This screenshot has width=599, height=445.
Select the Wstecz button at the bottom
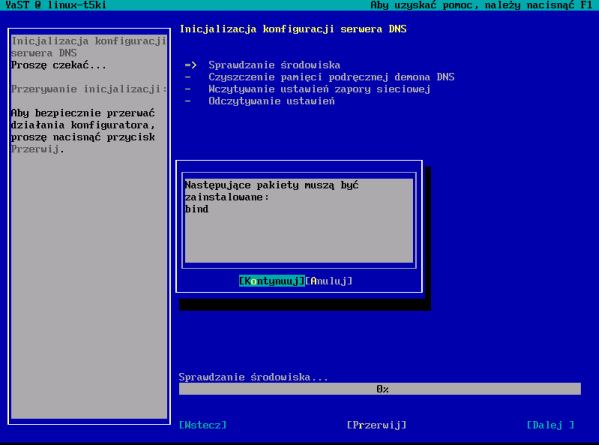pos(203,425)
